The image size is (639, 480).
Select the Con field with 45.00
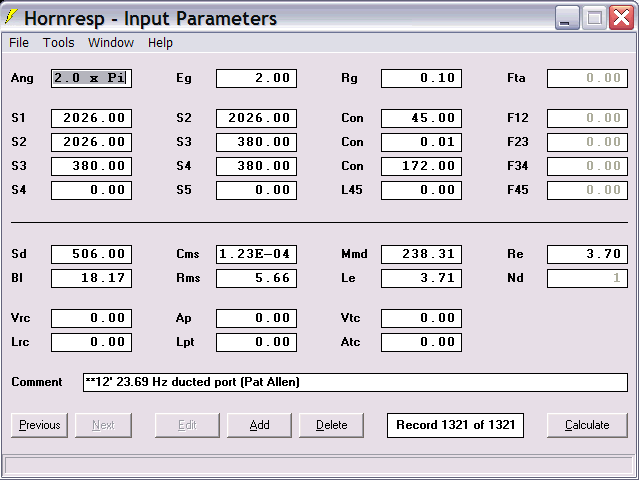click(421, 118)
